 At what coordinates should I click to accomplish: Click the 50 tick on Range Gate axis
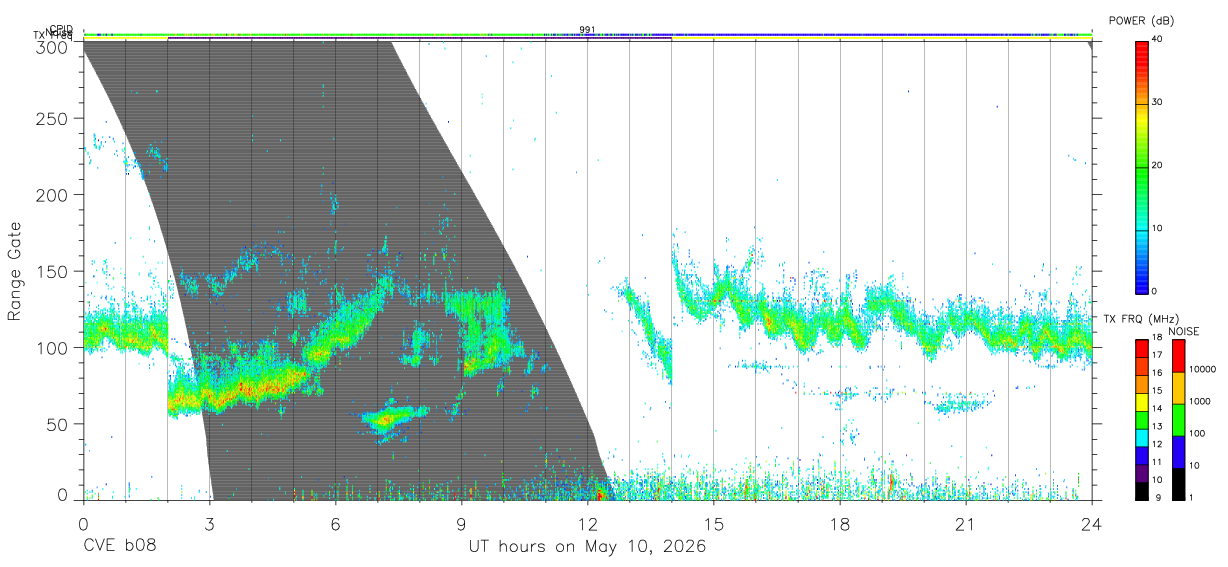coord(58,424)
